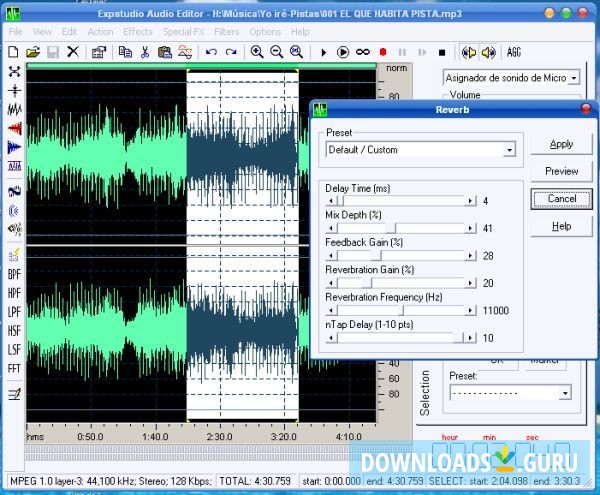
Task: Click the Amplify waveform sidebar icon
Action: (15, 109)
